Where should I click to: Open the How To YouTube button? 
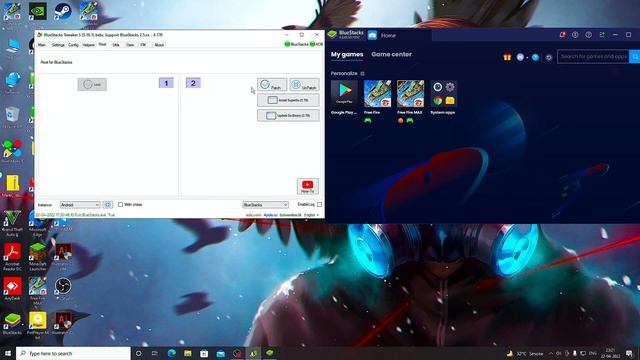(307, 186)
